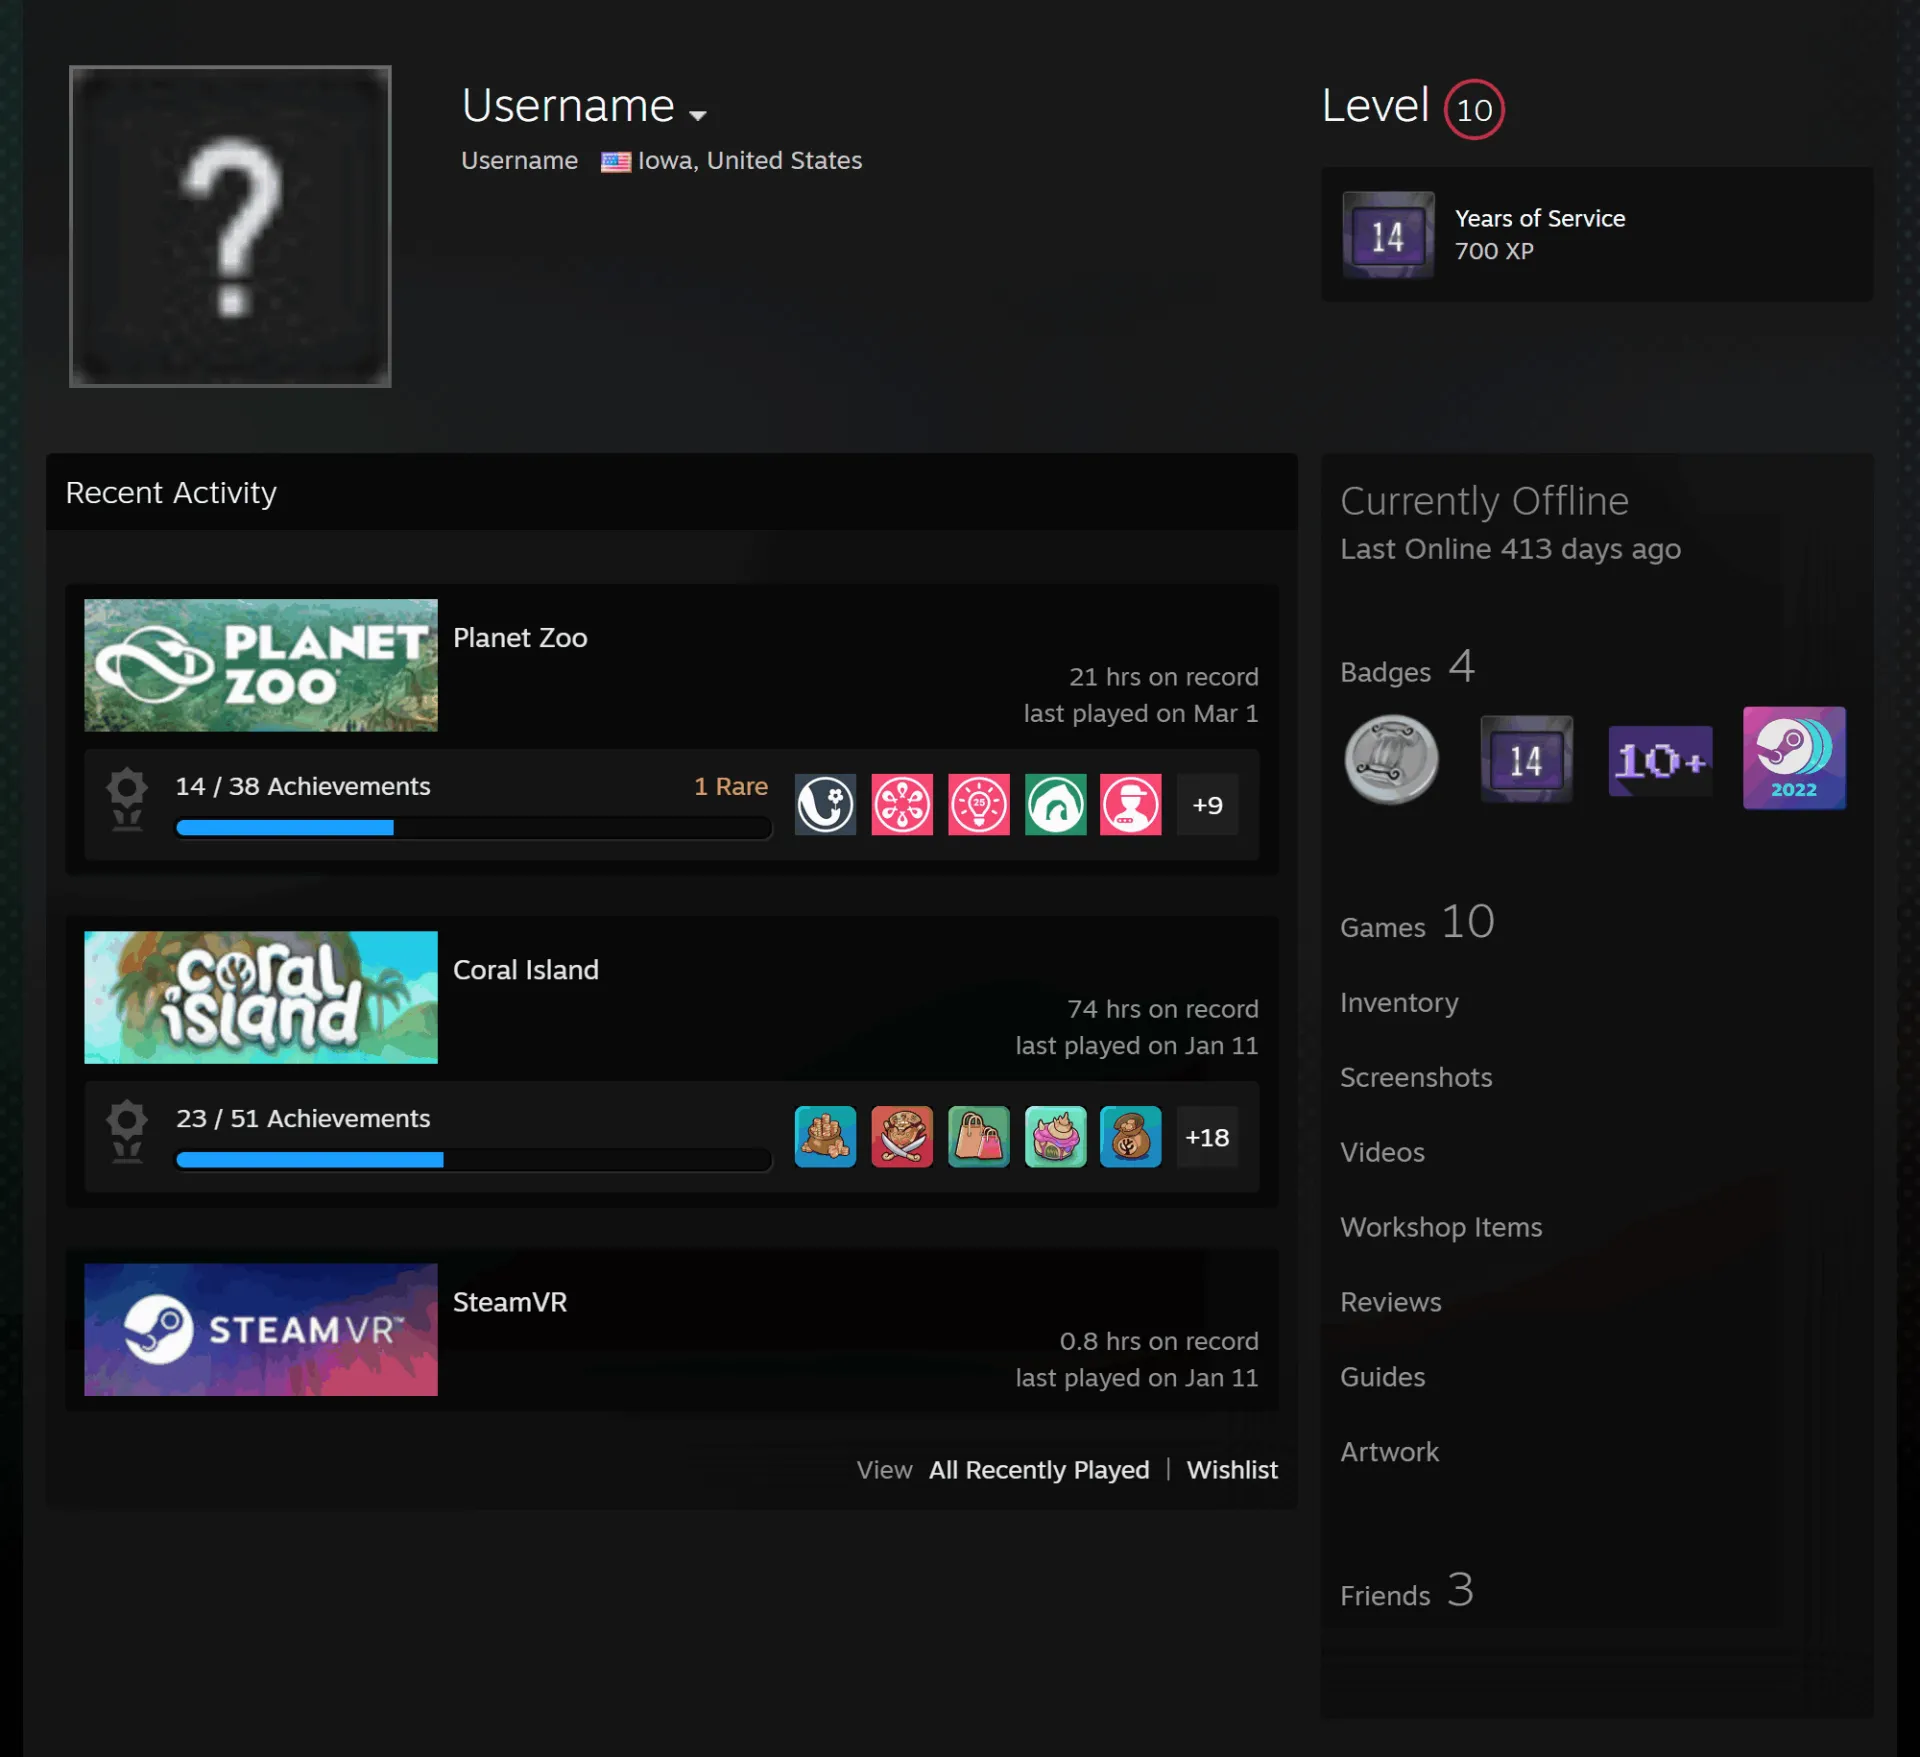
Task: Click the Level 10 circle badge
Action: (x=1473, y=109)
